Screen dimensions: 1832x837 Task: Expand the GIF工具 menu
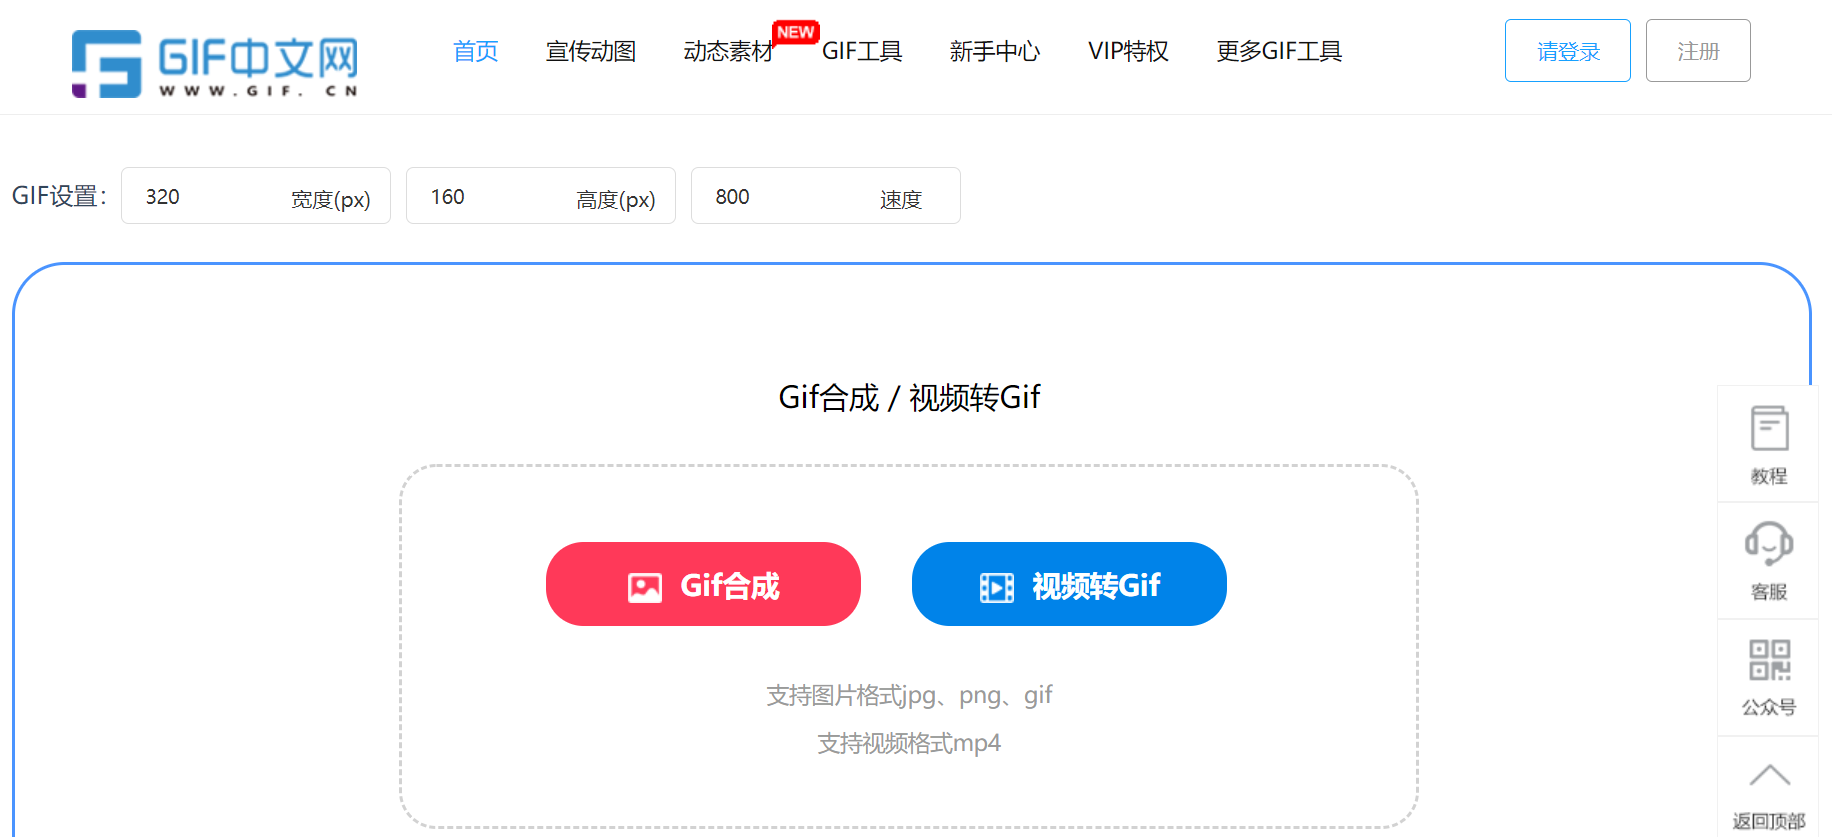(862, 51)
